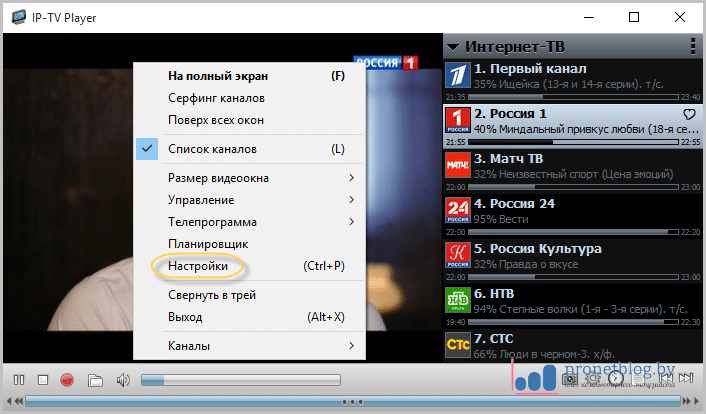Click the double left rewind arrows
Viewport: 706px width, 414px height.
(x=18, y=400)
